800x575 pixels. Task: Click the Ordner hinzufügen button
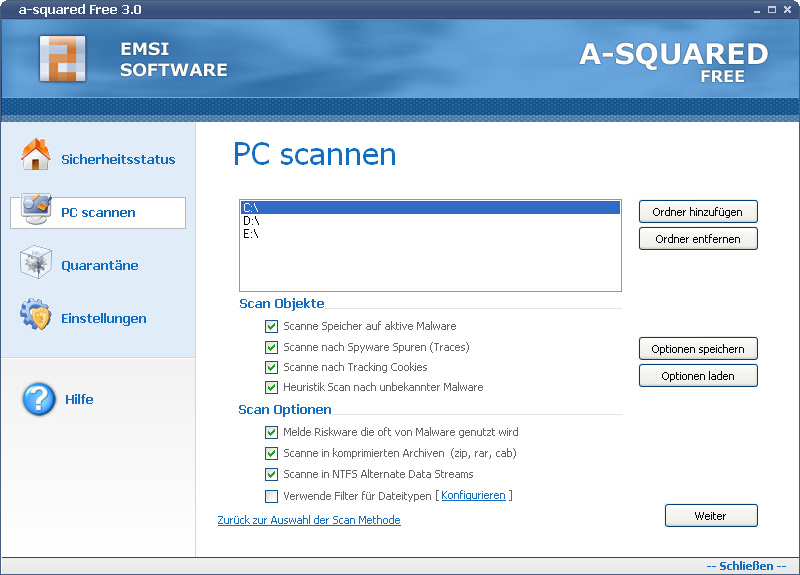point(698,212)
